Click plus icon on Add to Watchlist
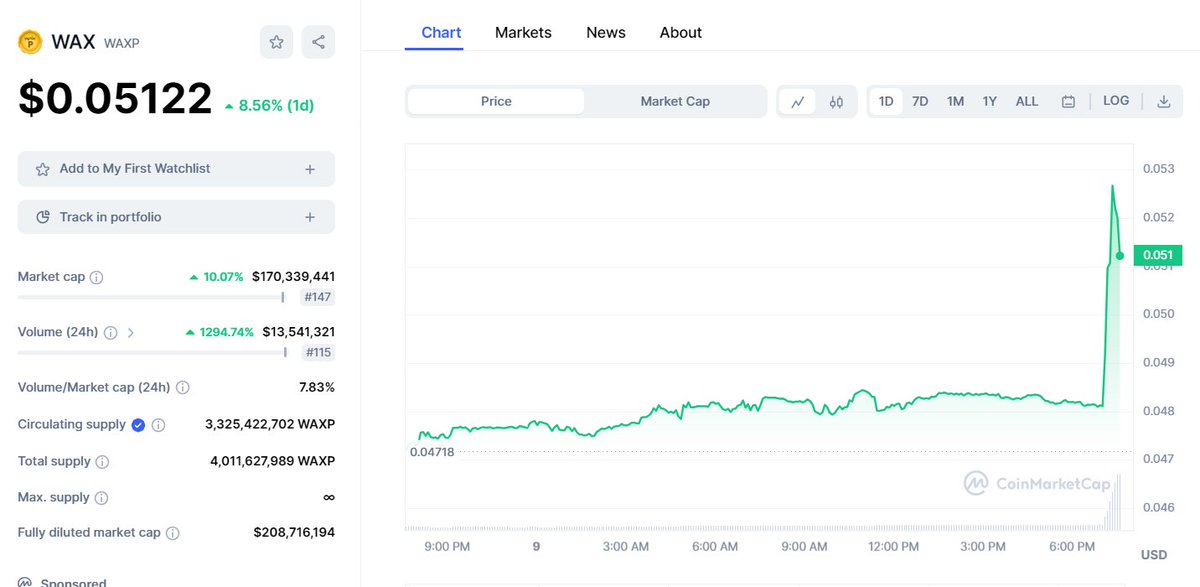1200x587 pixels. 310,169
